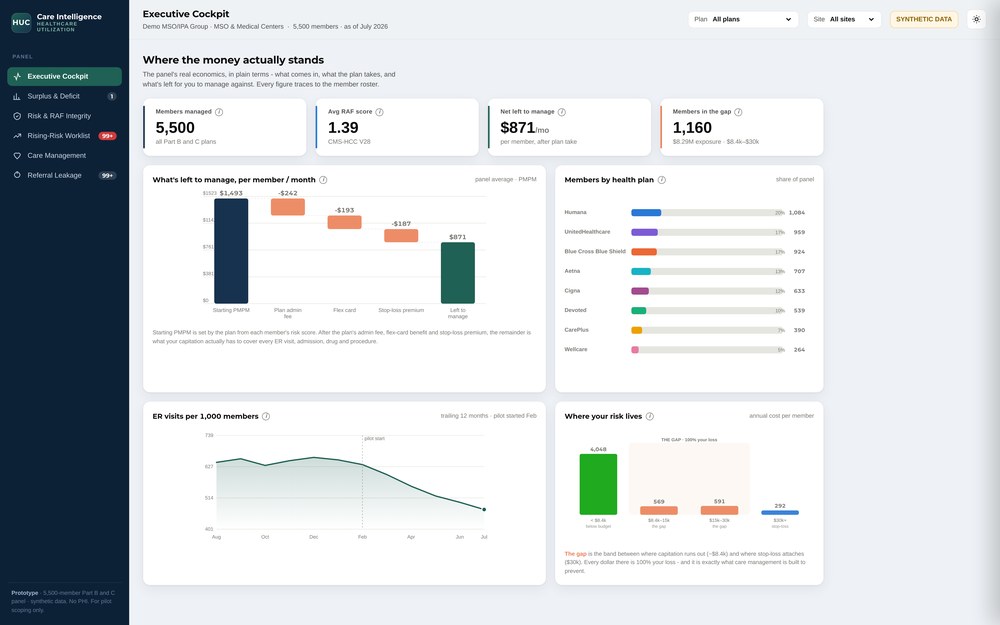Click the Surplus & Deficit bar chart icon
Viewport: 1000px width, 625px height.
click(x=17, y=96)
